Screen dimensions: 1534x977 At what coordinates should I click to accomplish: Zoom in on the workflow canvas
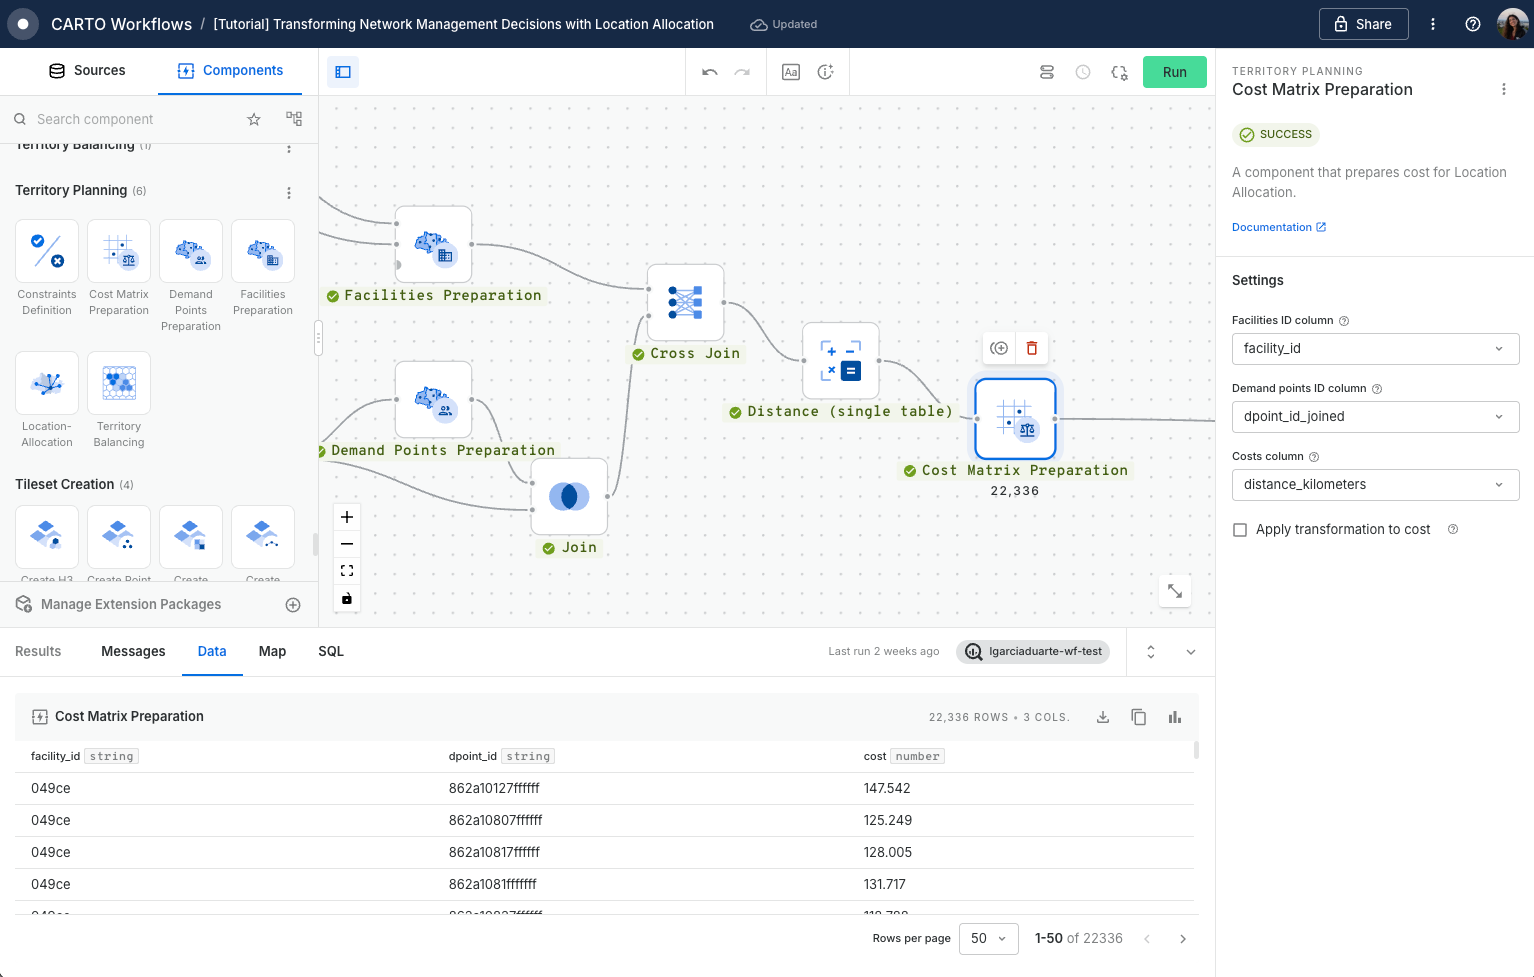347,517
